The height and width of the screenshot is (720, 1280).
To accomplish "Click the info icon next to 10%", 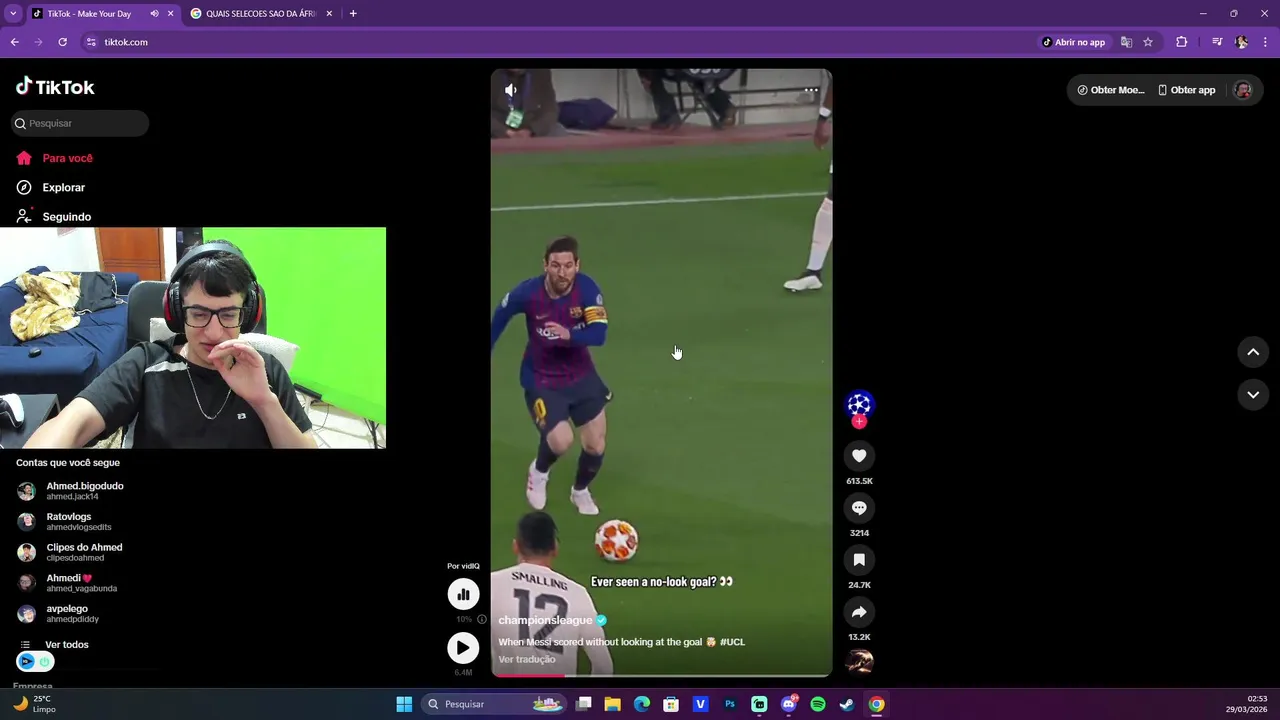I will click(x=482, y=620).
